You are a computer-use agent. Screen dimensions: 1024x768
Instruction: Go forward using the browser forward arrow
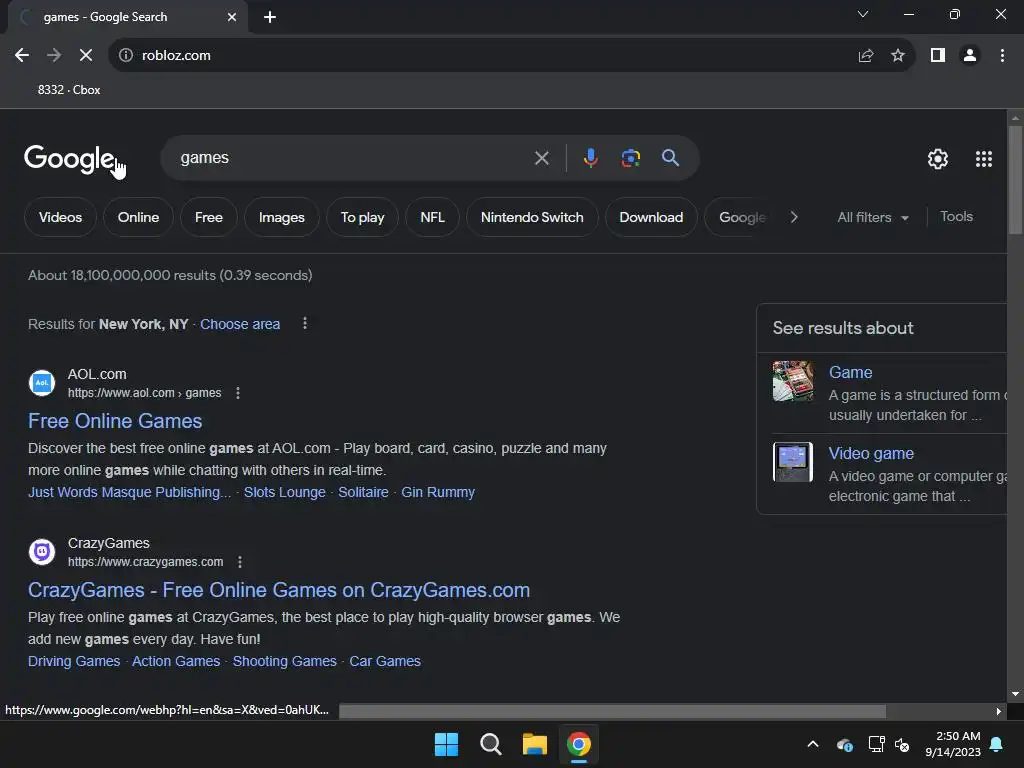pyautogui.click(x=54, y=56)
